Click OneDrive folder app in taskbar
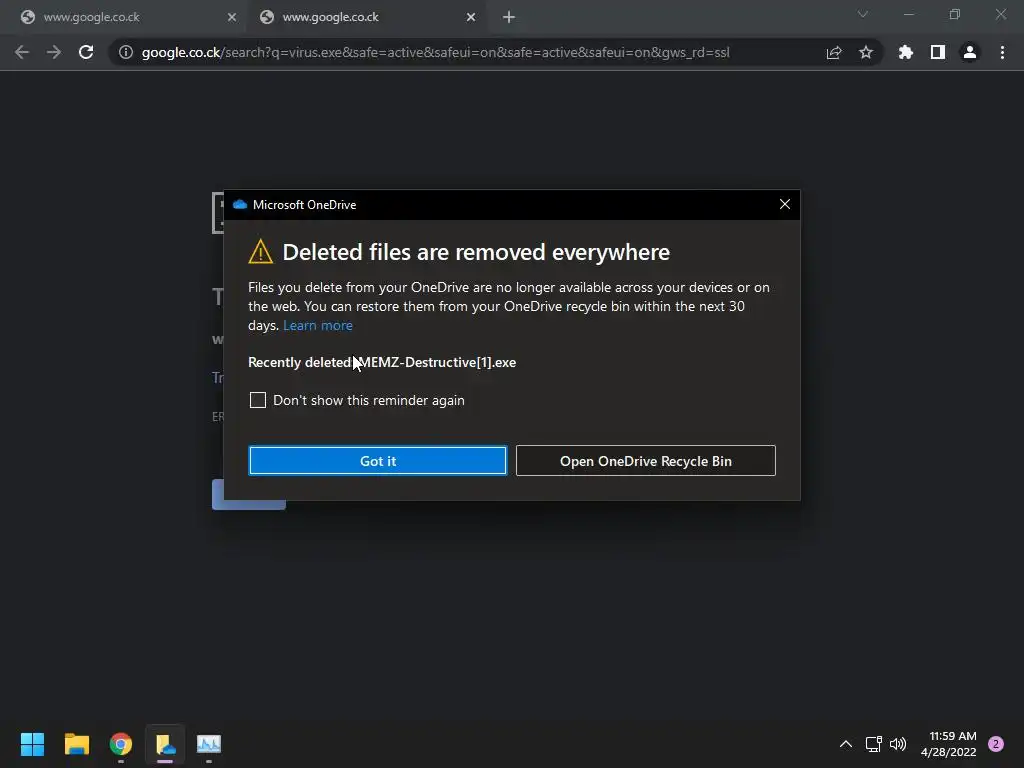Viewport: 1024px width, 768px height. pos(165,744)
